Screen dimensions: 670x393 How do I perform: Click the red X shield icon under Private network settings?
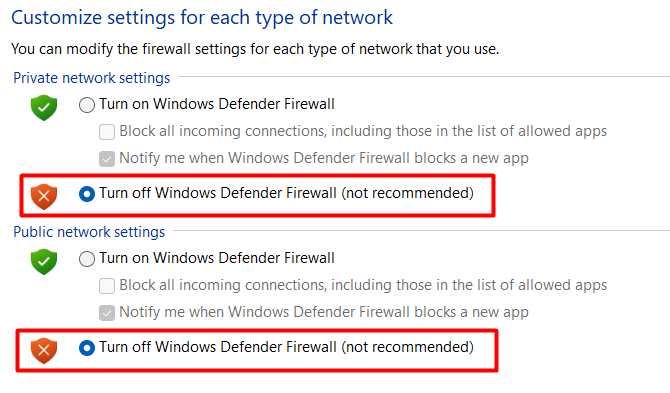(44, 196)
